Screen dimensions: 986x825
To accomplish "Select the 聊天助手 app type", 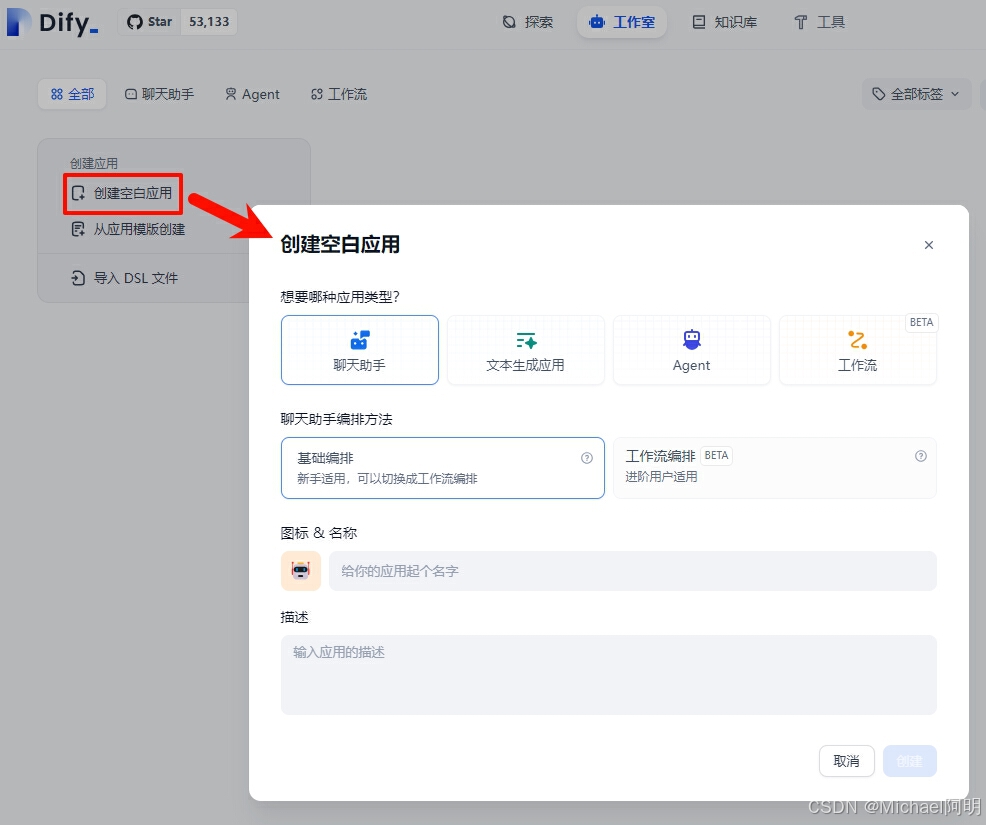I will tap(360, 350).
